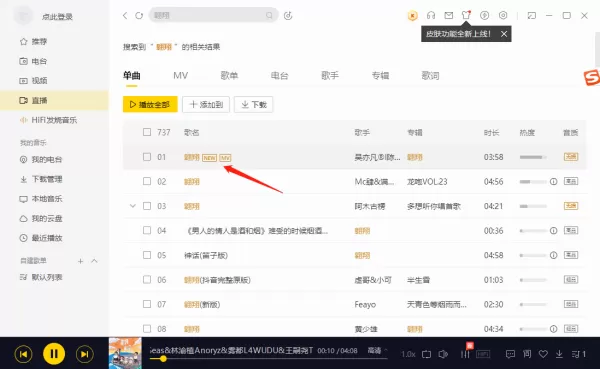Skip to the next track
This screenshot has width=600, height=369.
point(85,354)
